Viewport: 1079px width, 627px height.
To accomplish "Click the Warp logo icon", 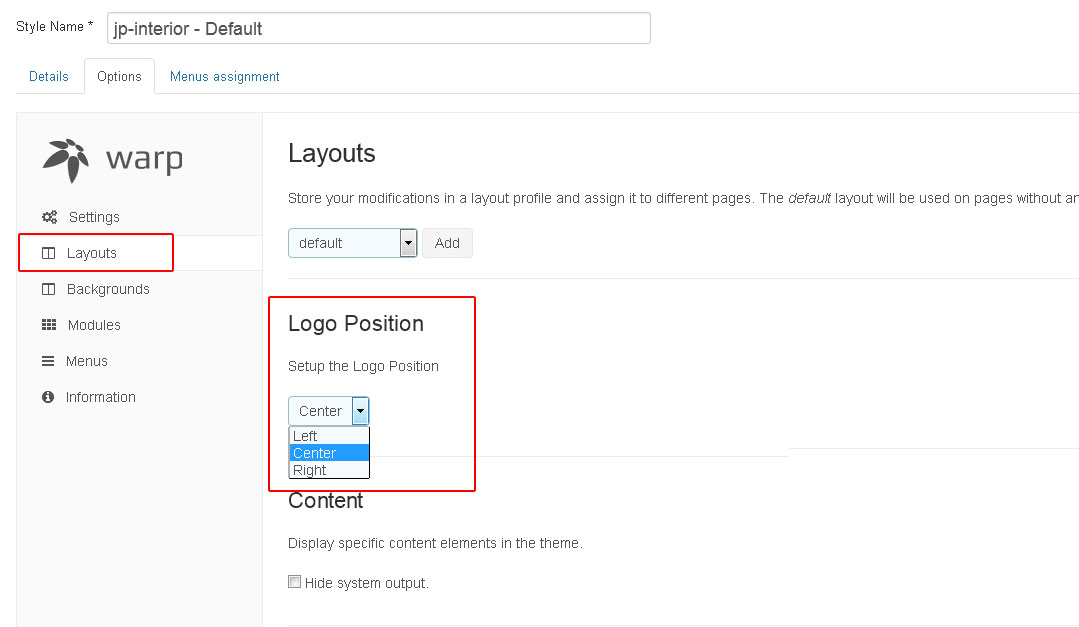I will (x=66, y=159).
